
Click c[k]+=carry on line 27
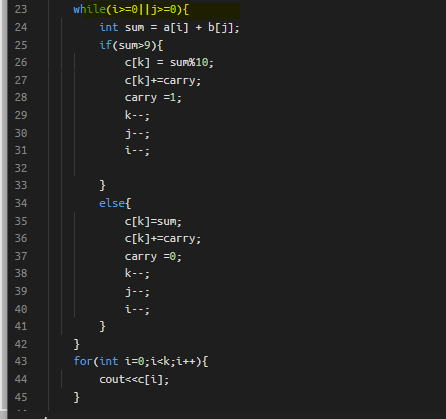click(x=163, y=81)
